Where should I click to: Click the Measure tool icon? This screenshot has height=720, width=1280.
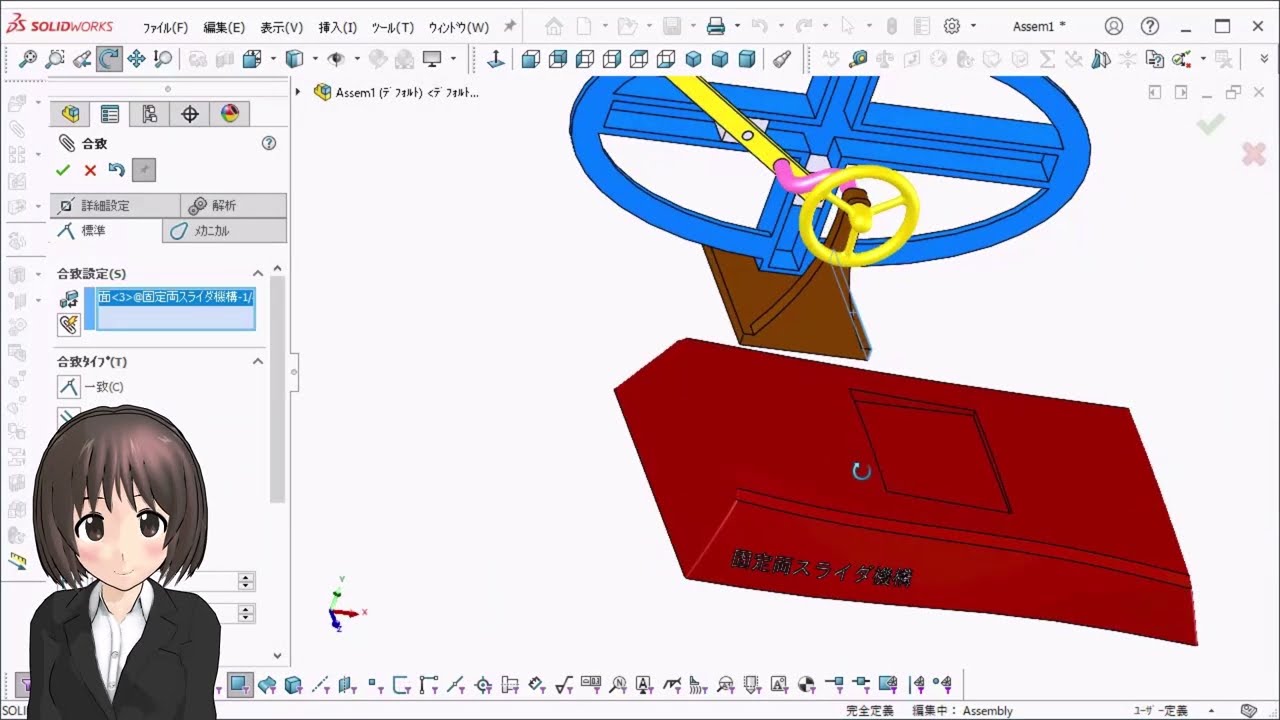(858, 60)
